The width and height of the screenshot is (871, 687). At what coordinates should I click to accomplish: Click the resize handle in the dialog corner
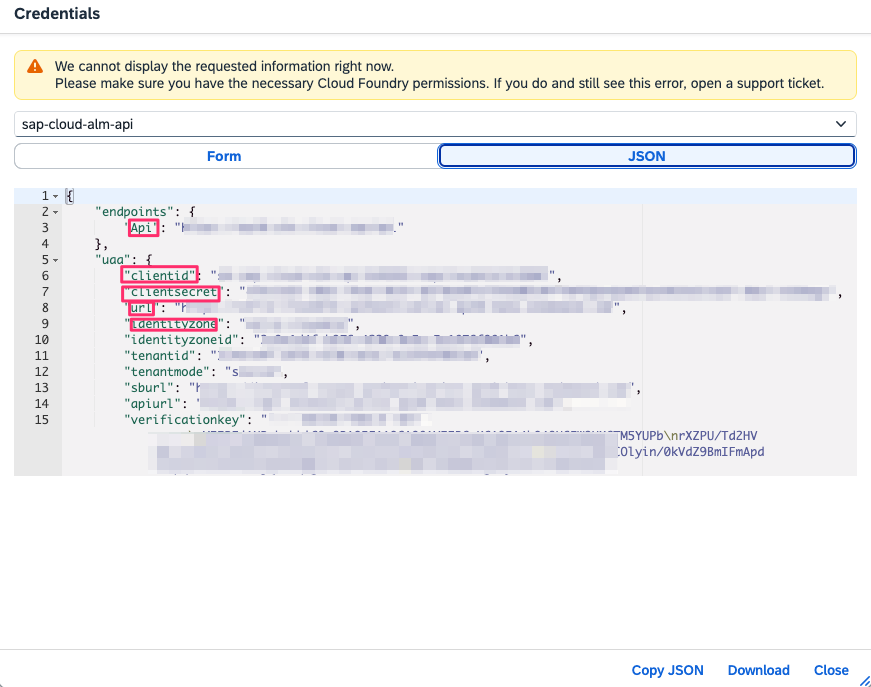coord(863,679)
